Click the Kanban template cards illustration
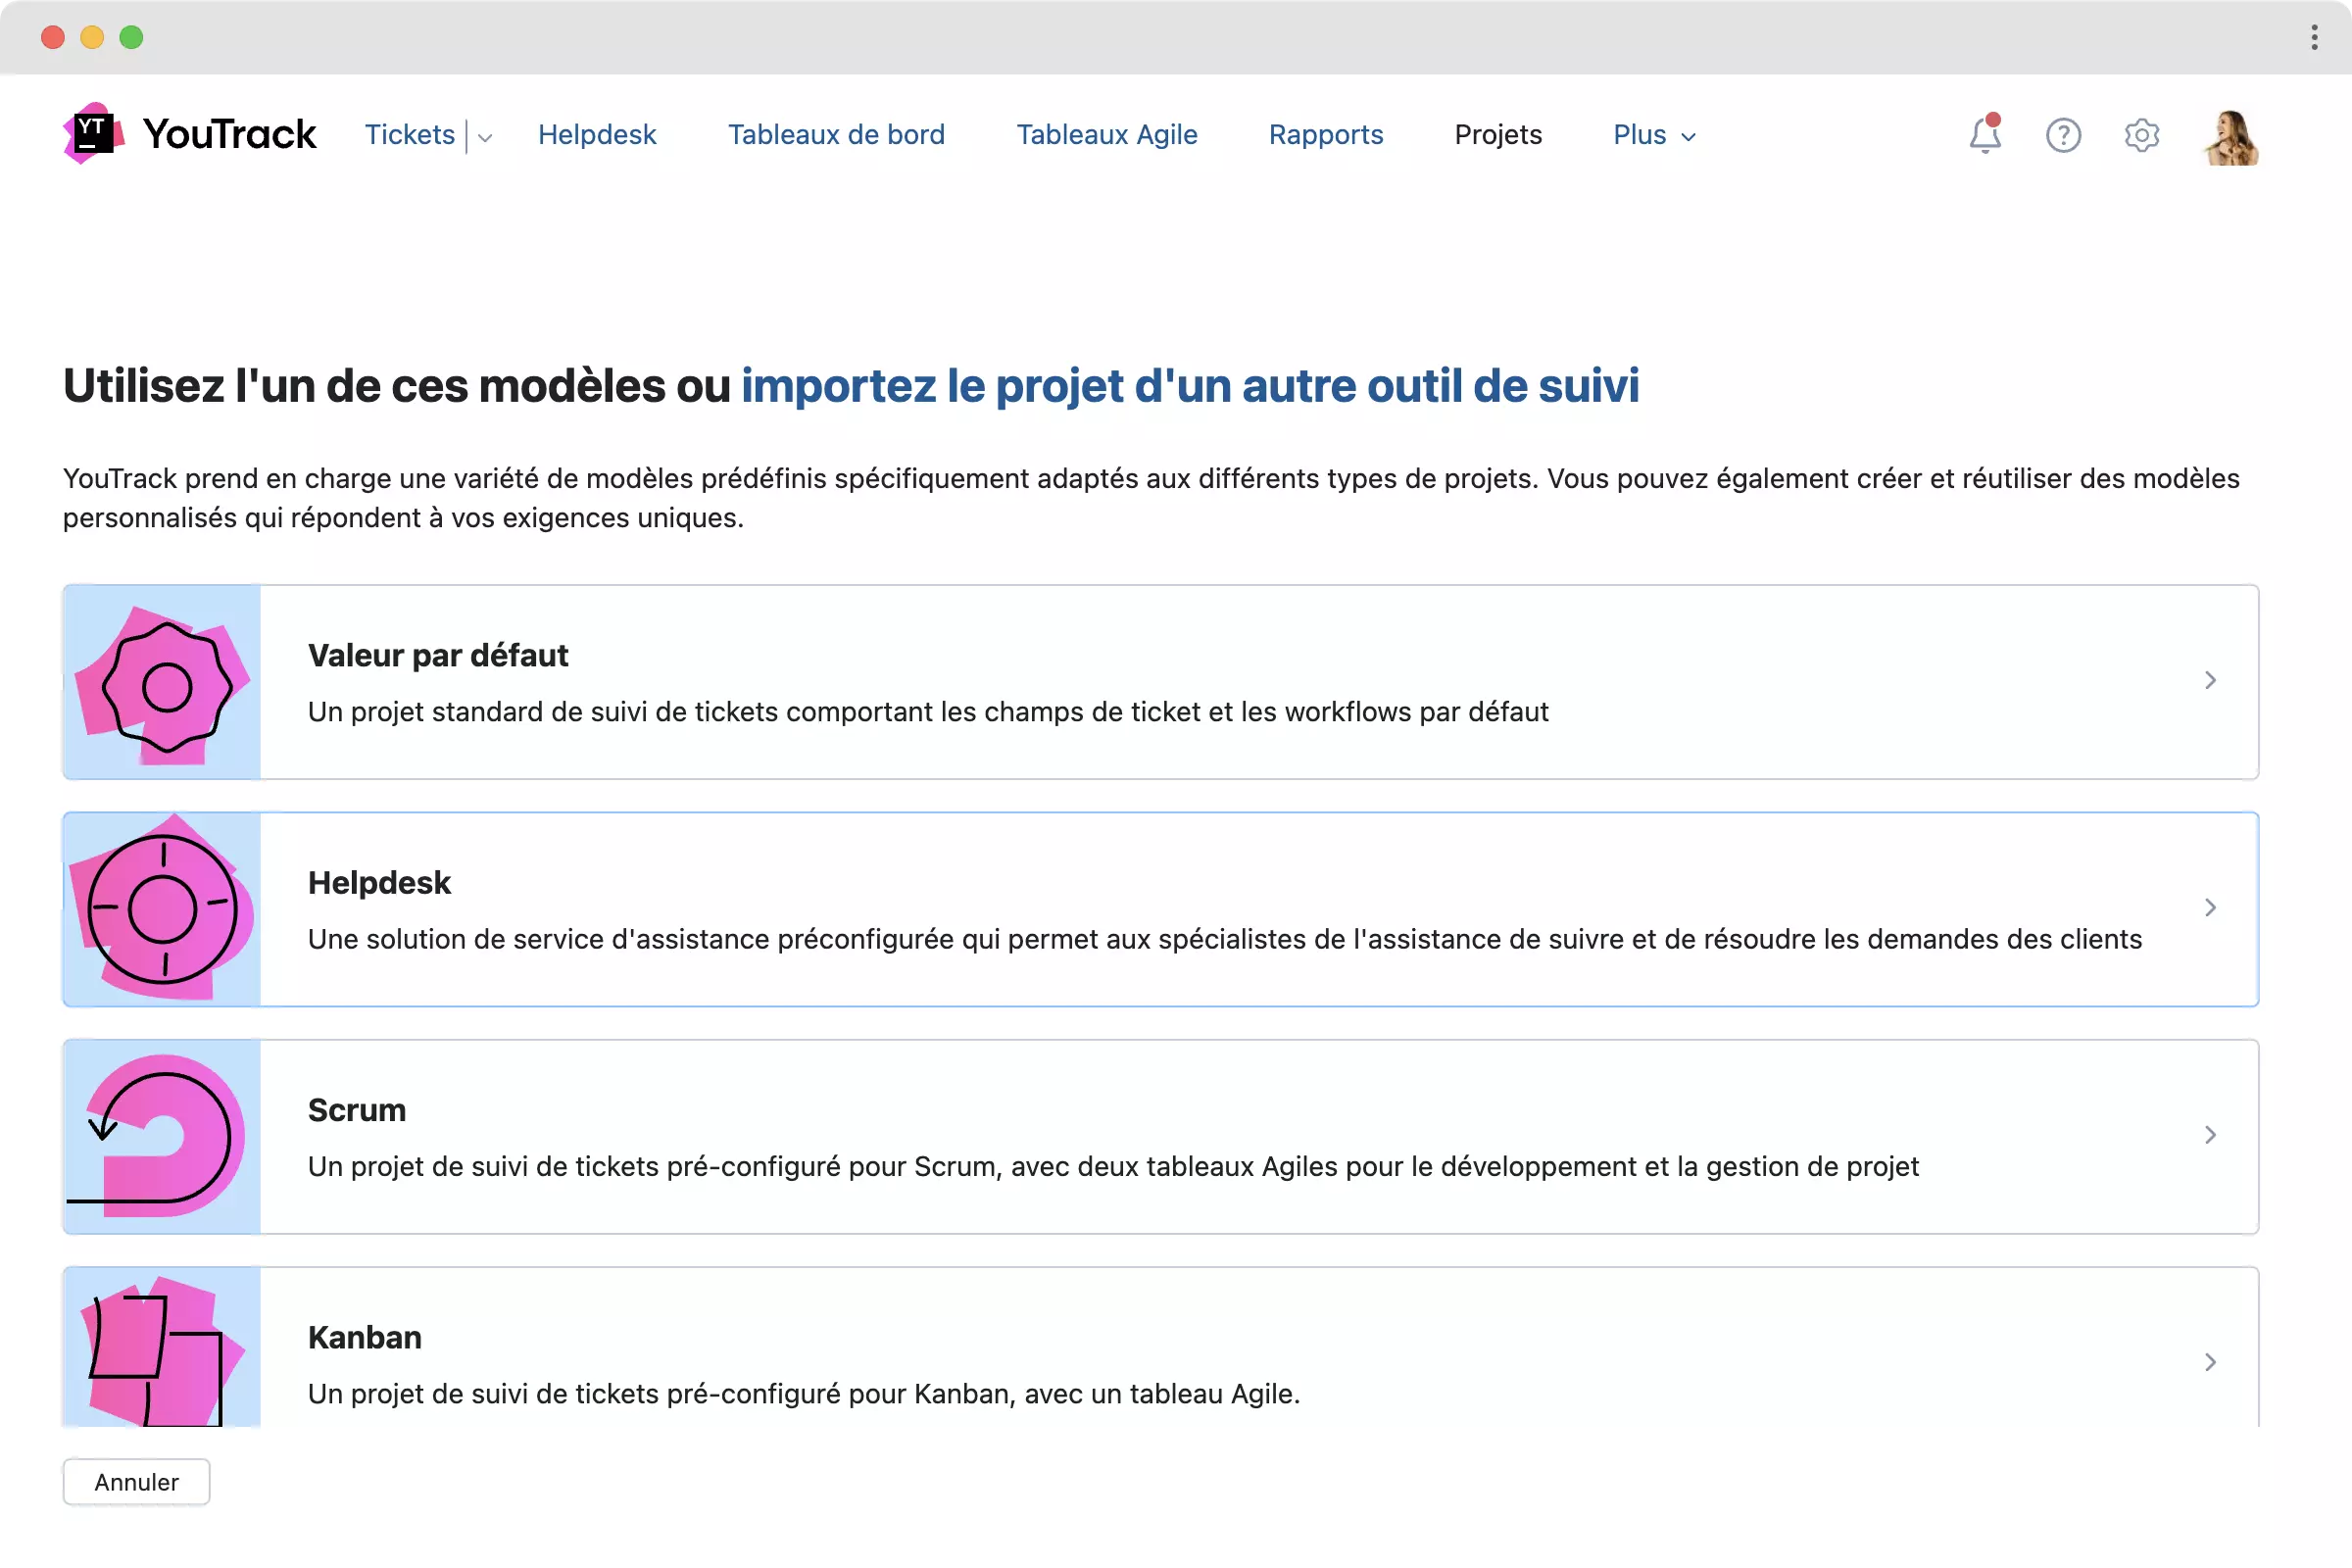The width and height of the screenshot is (2352, 1568). click(x=162, y=1348)
